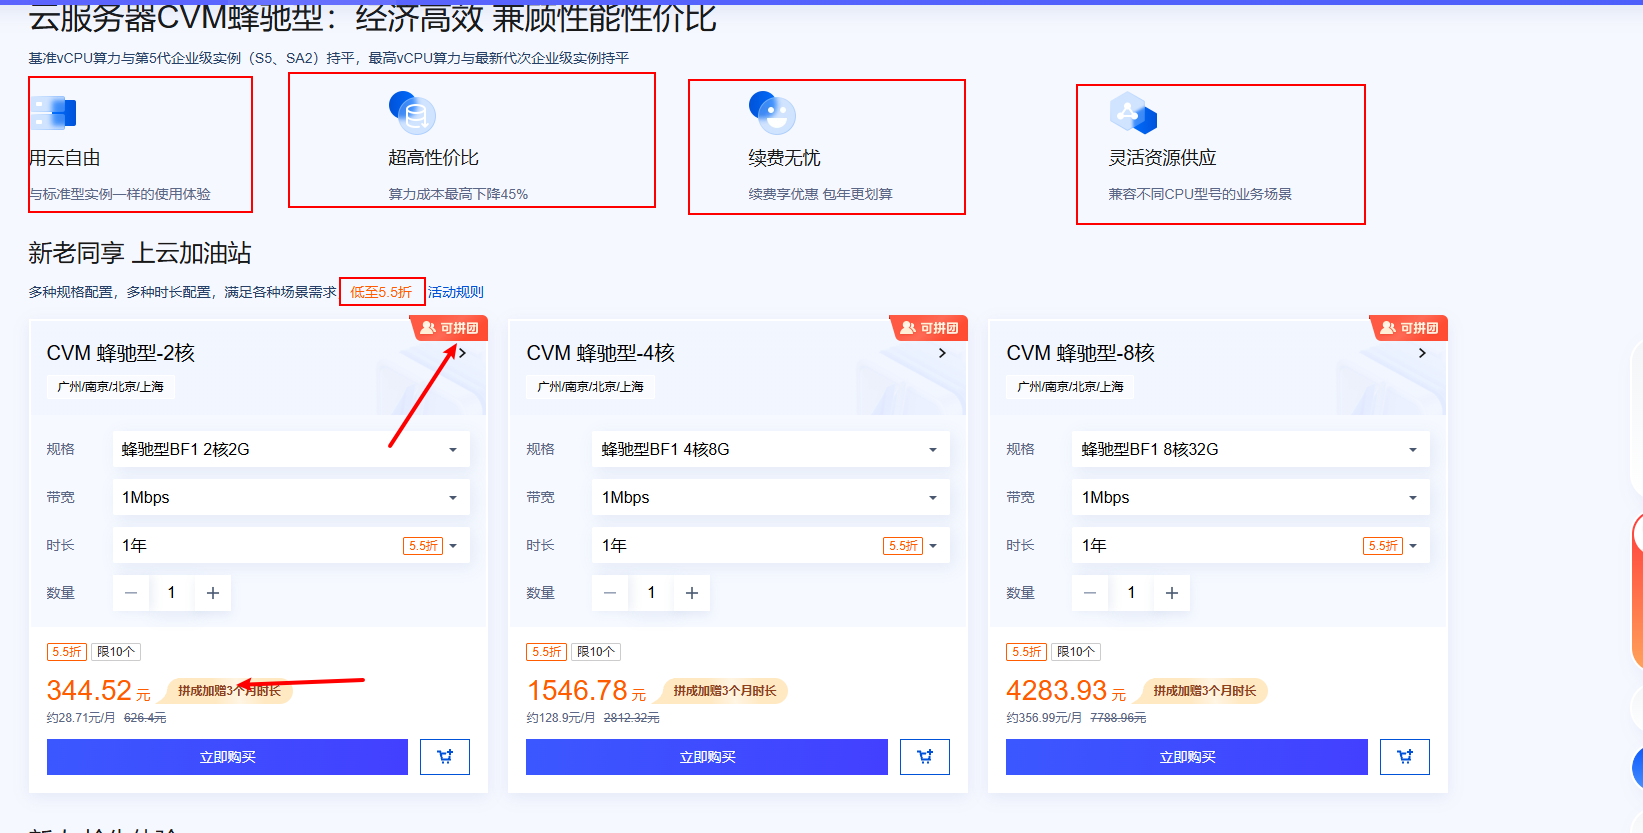Click quantity field on 4核 card

click(651, 593)
